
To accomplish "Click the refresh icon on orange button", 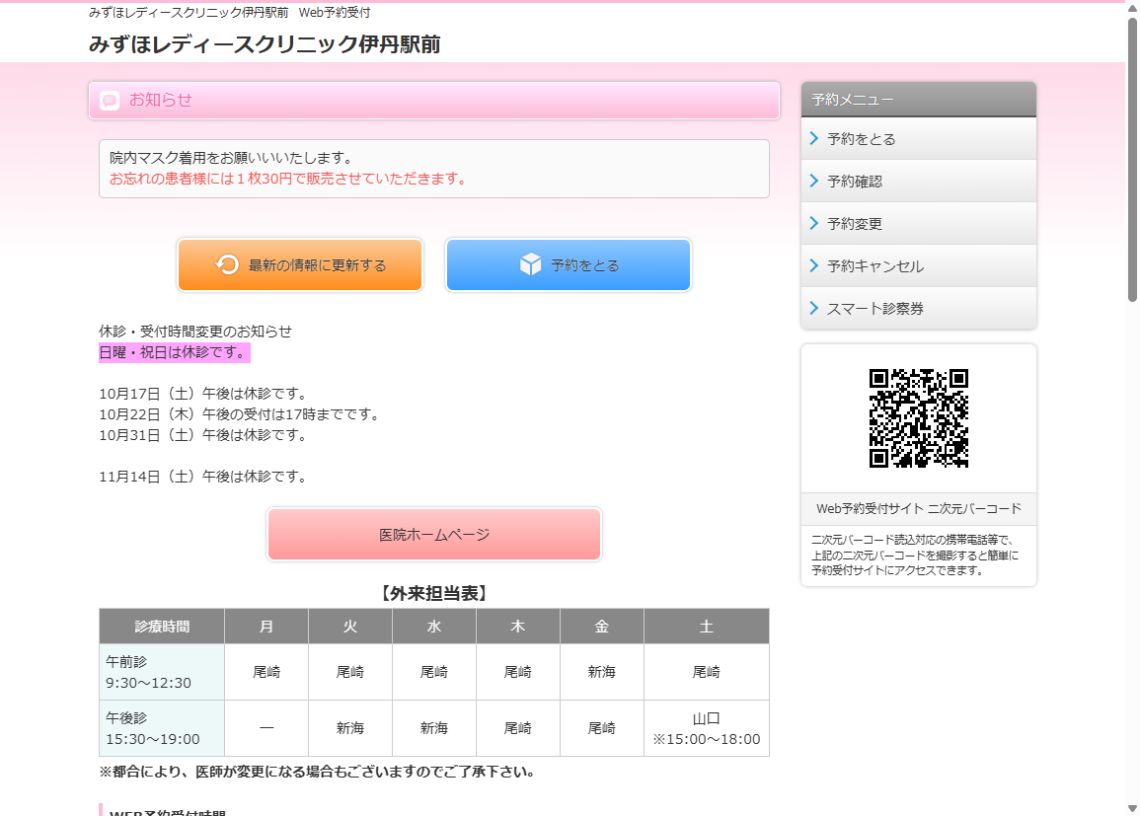I will tap(227, 265).
